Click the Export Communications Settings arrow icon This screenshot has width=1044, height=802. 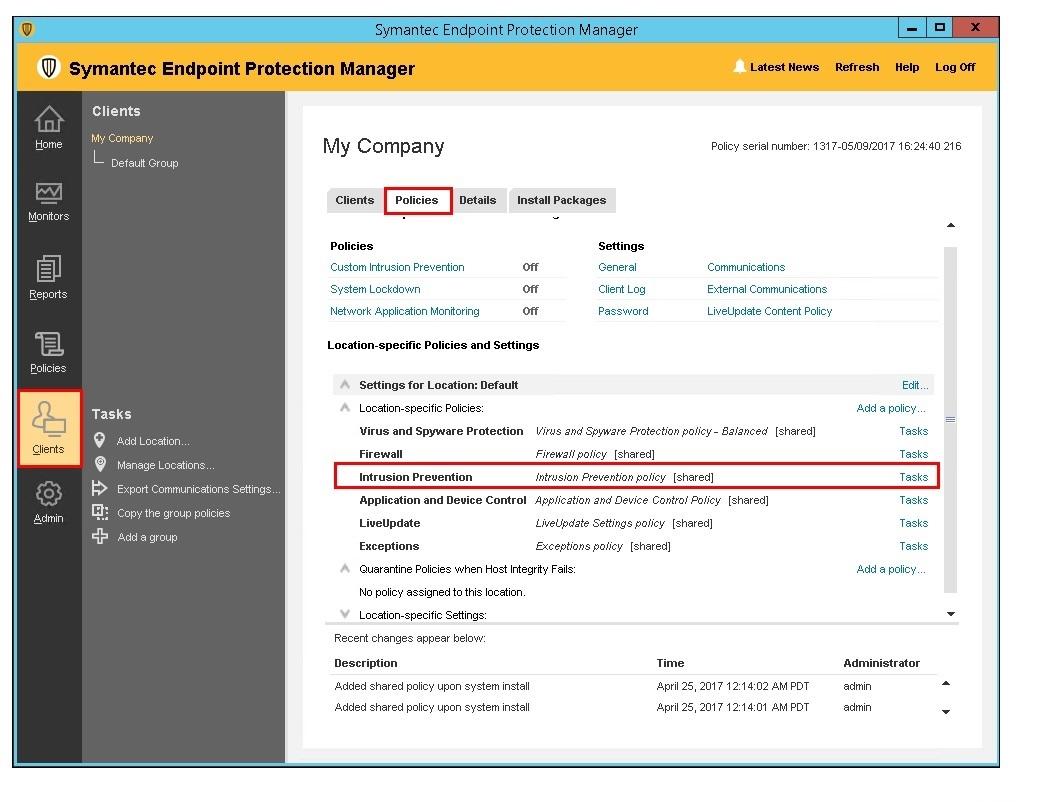click(x=100, y=489)
